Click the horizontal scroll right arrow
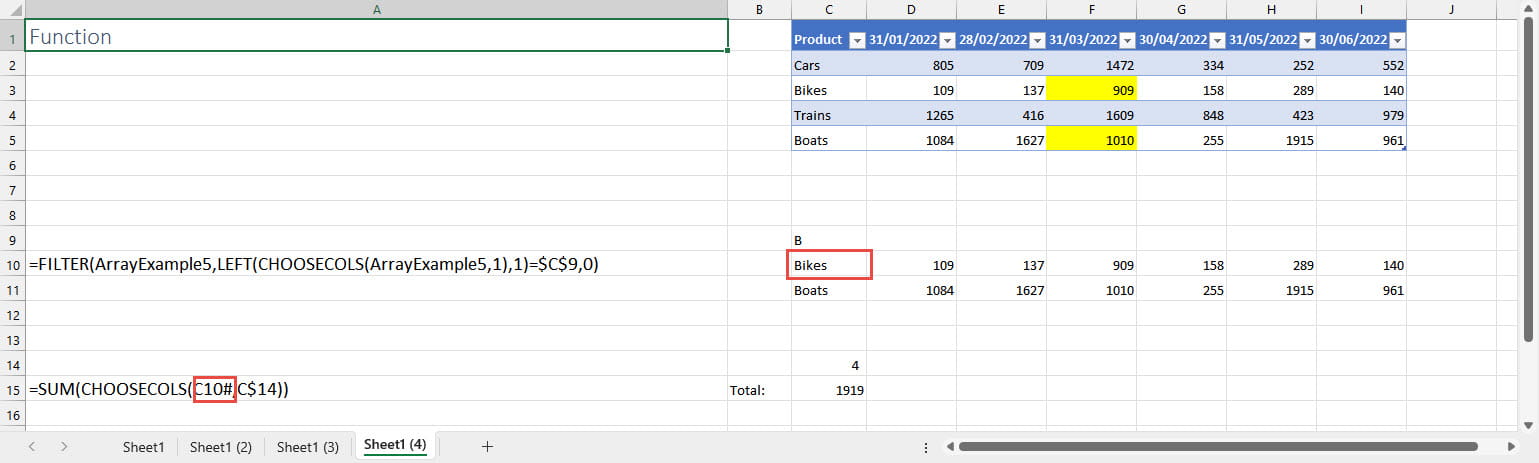The image size is (1539, 463). click(1513, 447)
